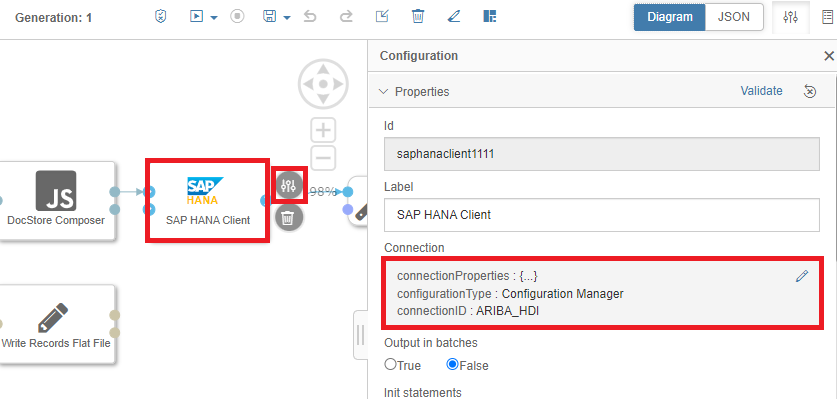This screenshot has height=399, width=837.
Task: Close the Configuration panel
Action: click(x=828, y=56)
